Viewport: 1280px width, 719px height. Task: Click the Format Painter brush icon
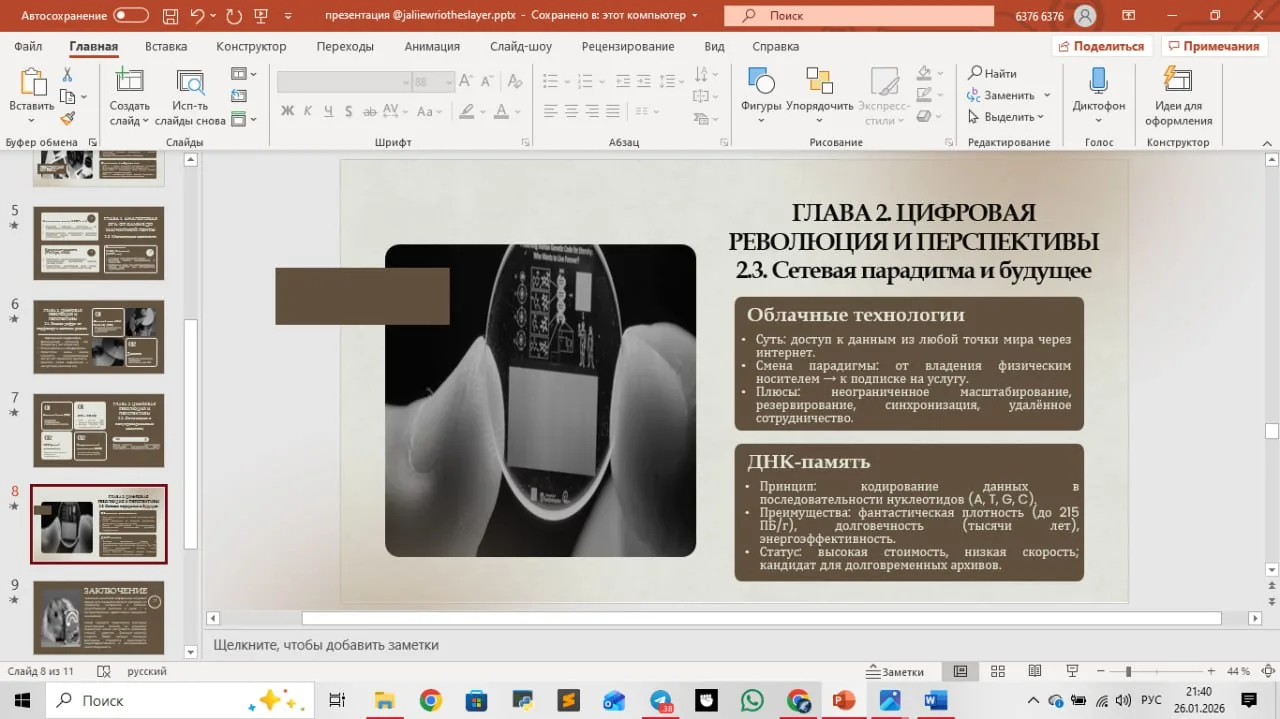pos(67,118)
